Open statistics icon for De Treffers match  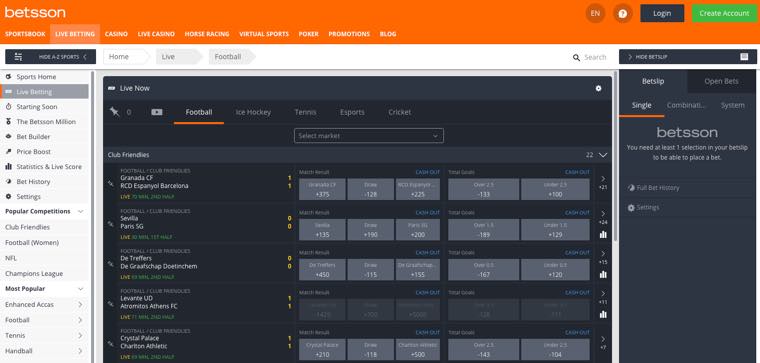603,274
